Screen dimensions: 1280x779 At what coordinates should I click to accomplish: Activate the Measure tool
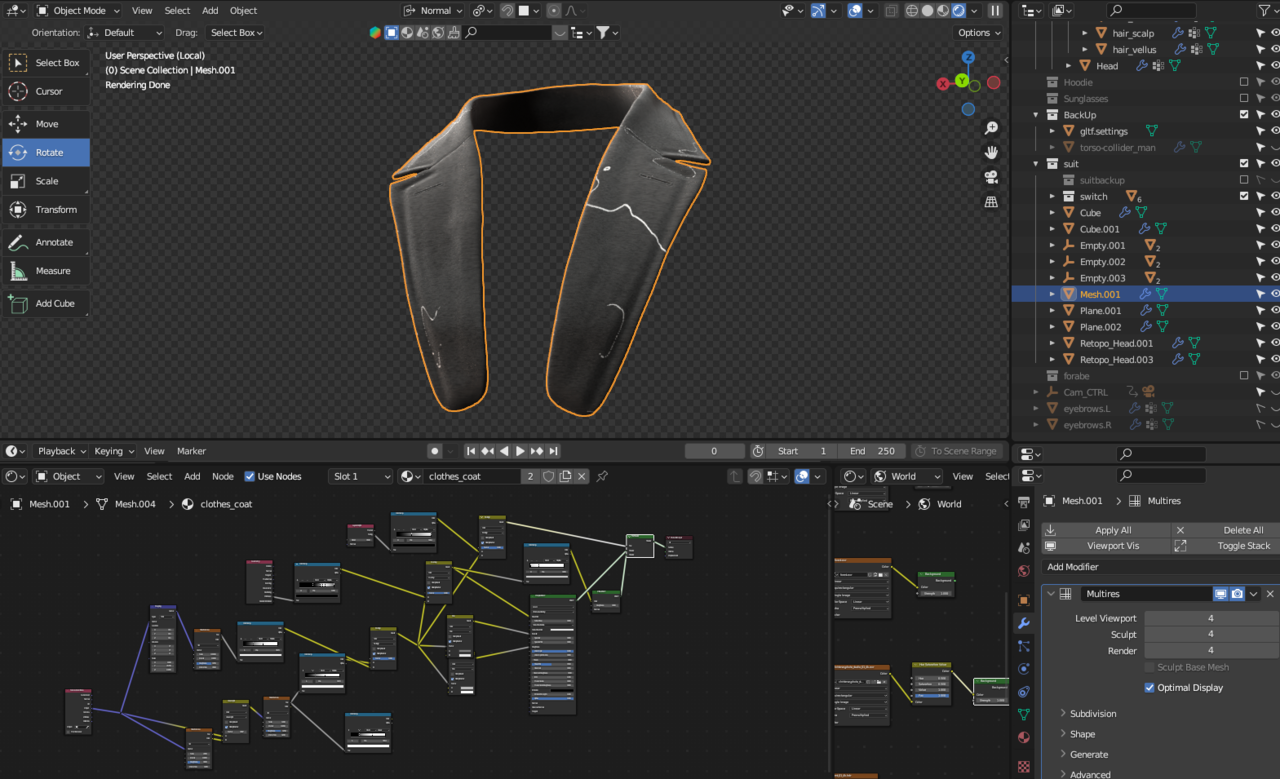47,271
